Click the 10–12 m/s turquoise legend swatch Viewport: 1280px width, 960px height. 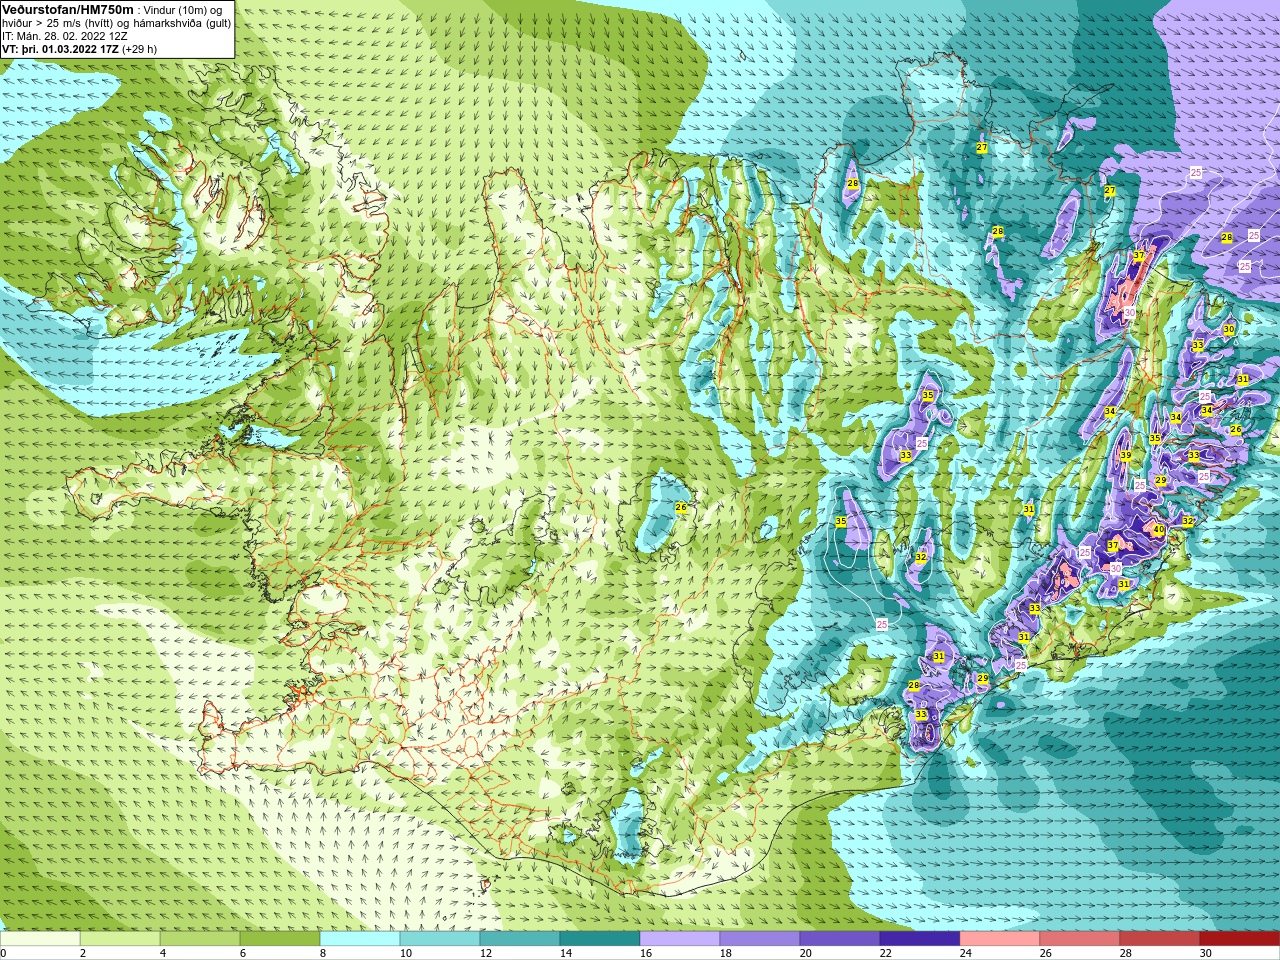440,939
